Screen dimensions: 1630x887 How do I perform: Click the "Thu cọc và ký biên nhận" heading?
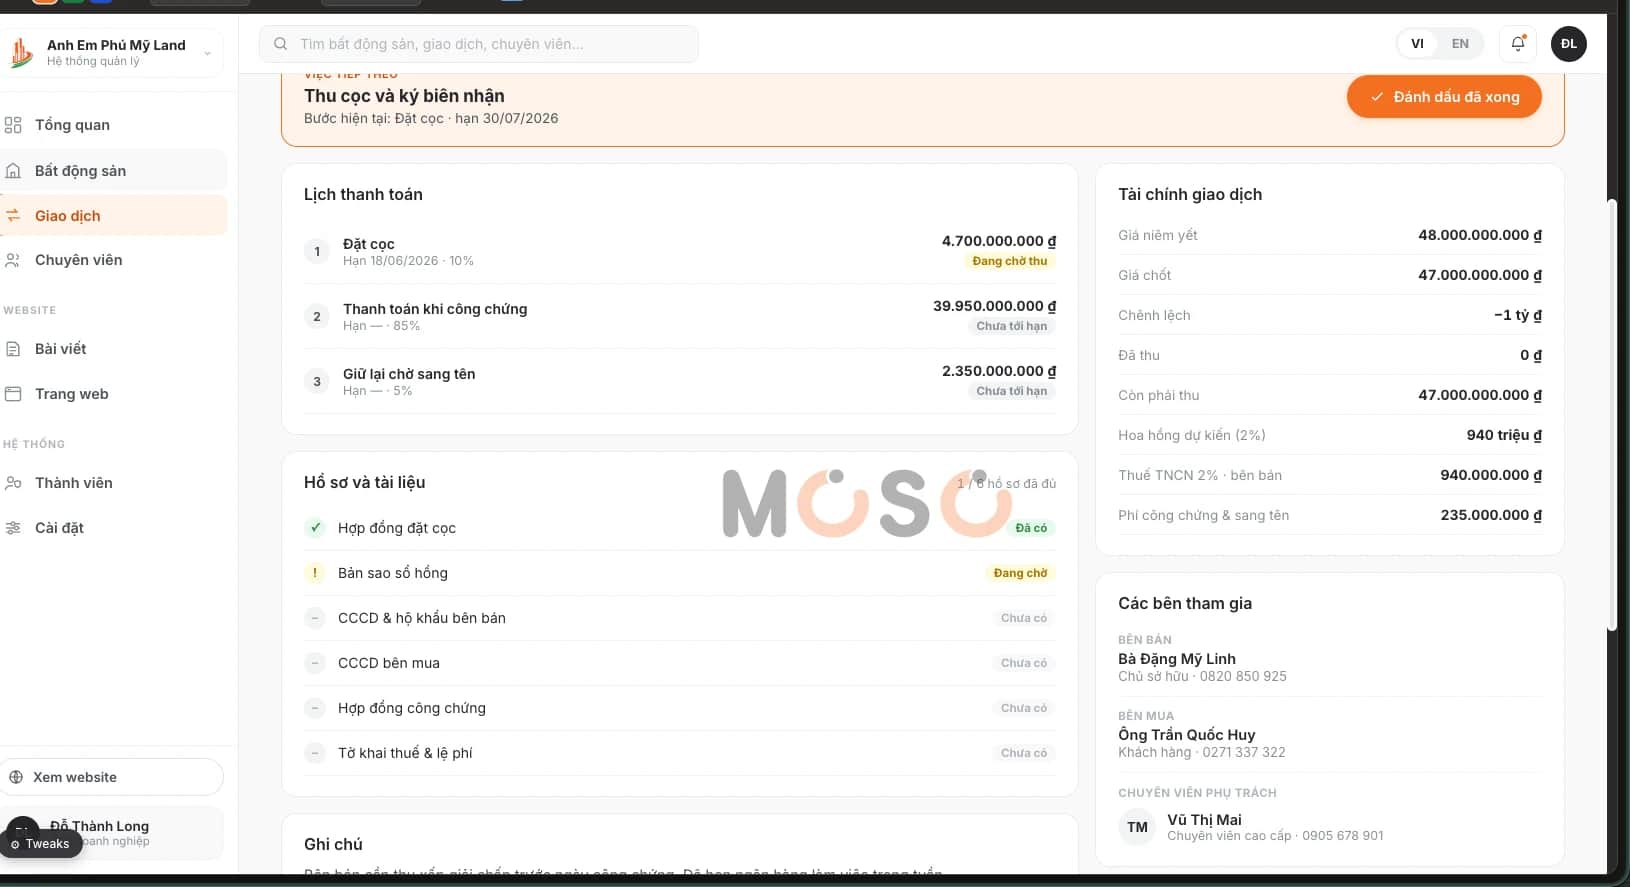404,96
